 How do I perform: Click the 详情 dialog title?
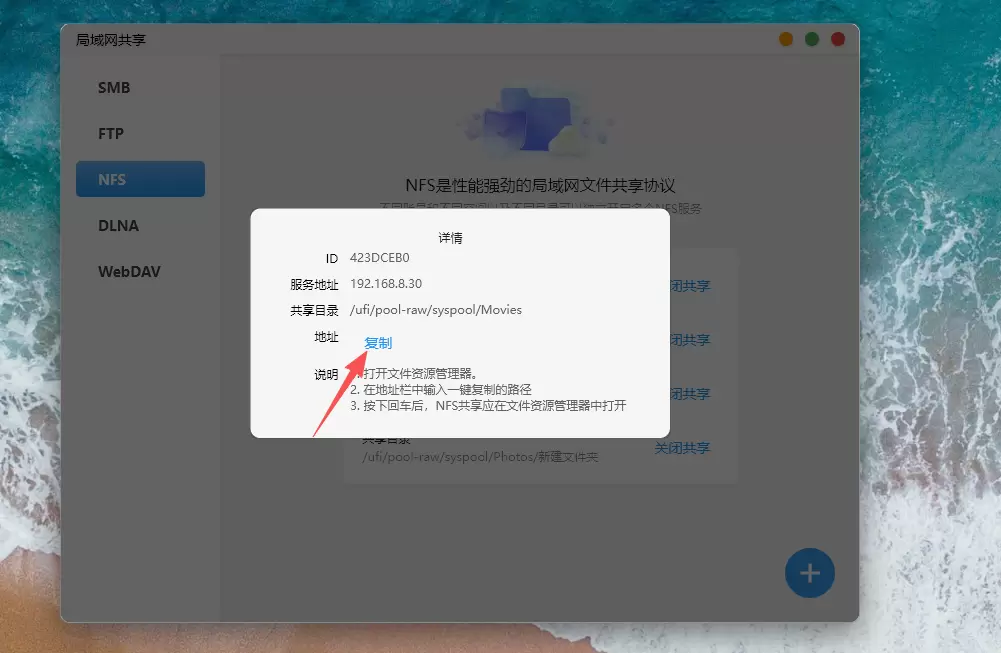[x=450, y=239]
